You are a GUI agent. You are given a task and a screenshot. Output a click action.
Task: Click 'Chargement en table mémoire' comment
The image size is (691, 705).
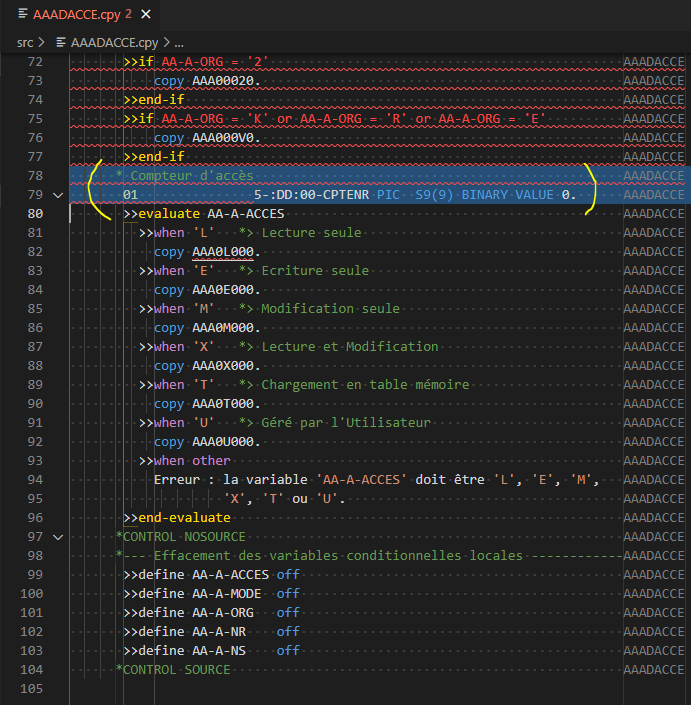tap(365, 384)
